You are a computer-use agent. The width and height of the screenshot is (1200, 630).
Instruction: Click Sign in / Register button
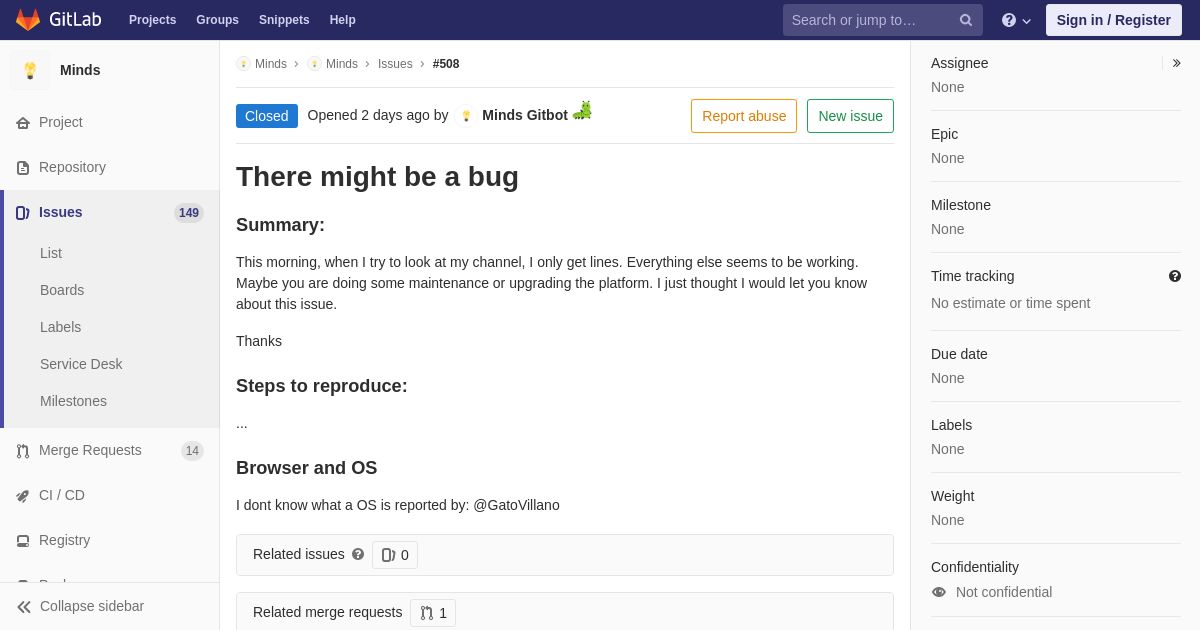1114,20
